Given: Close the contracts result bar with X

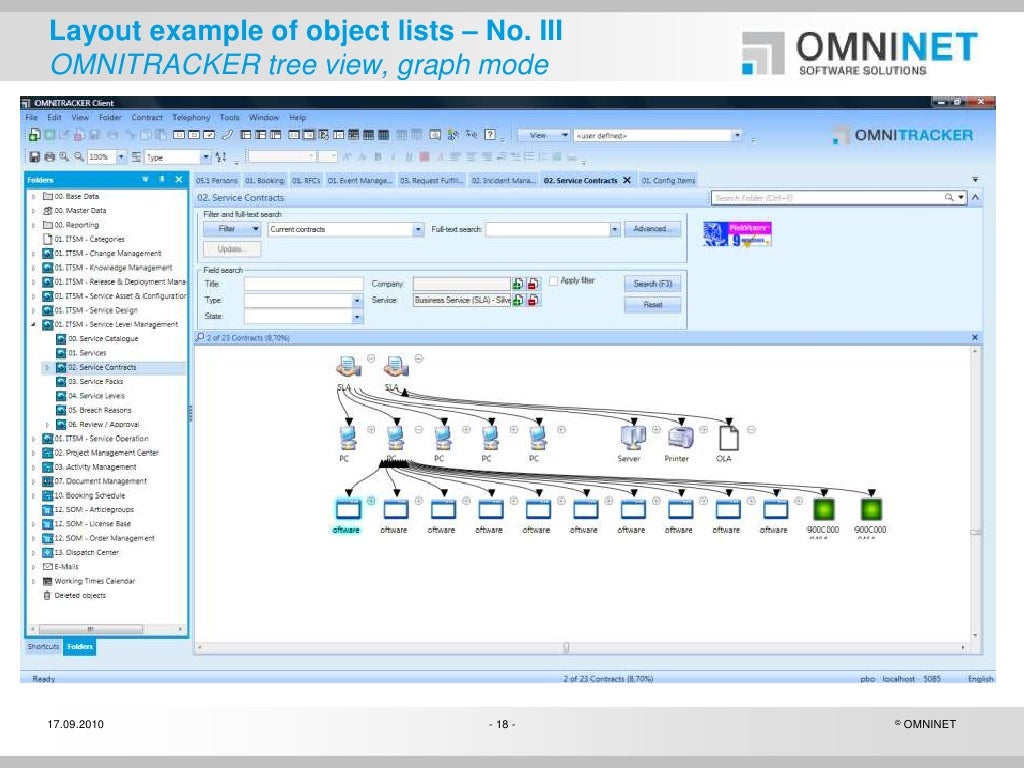Looking at the screenshot, I should [x=975, y=337].
